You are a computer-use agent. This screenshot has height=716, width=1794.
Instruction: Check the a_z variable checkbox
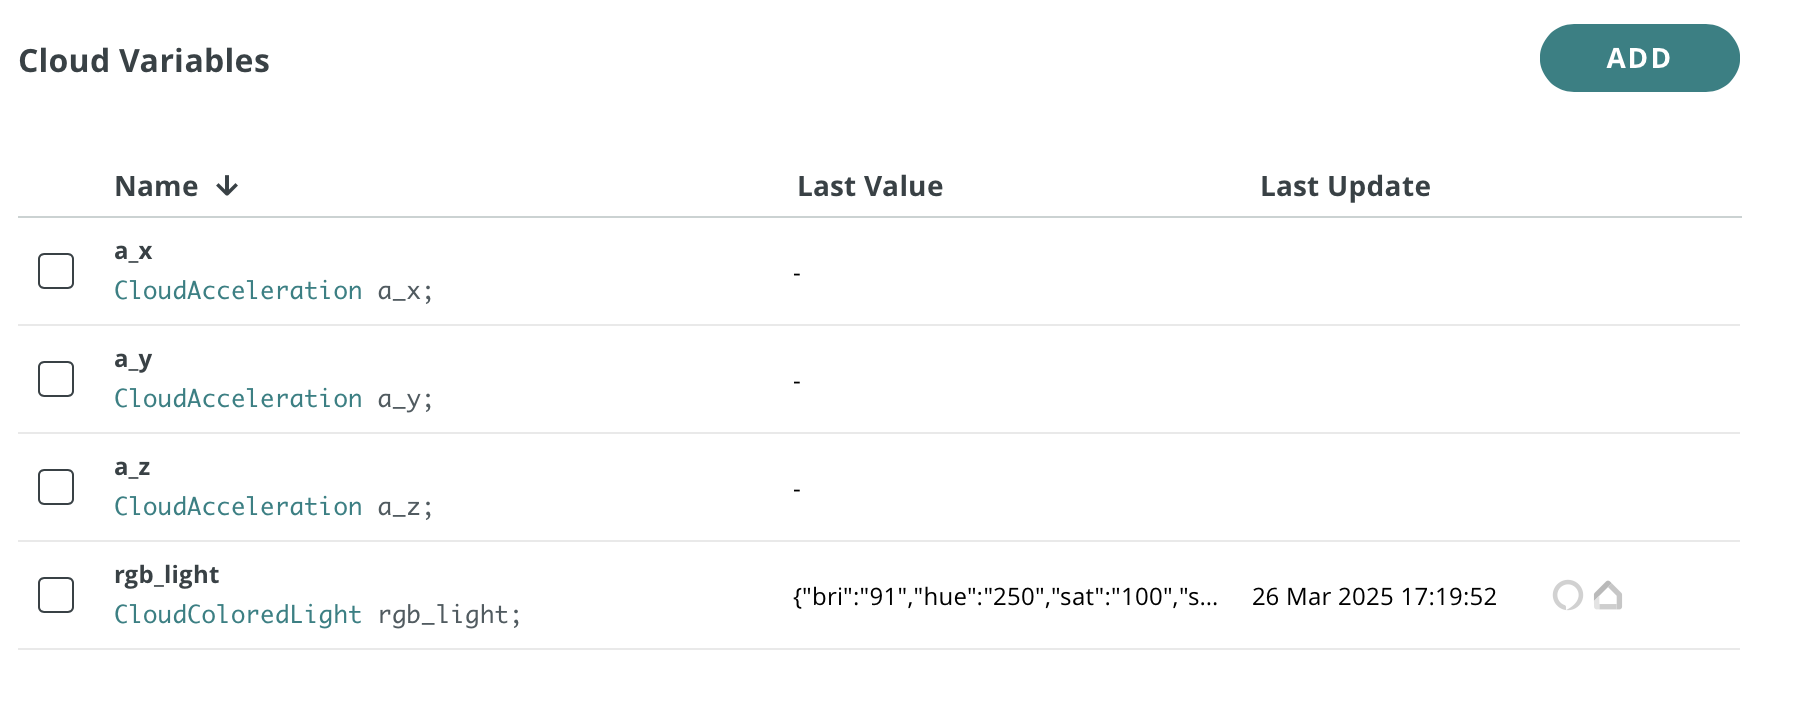[x=56, y=487]
